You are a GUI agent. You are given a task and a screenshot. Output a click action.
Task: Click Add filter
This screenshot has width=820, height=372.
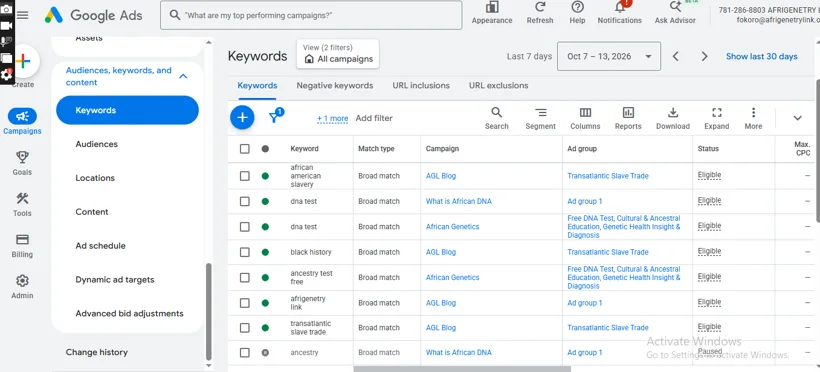click(x=374, y=118)
